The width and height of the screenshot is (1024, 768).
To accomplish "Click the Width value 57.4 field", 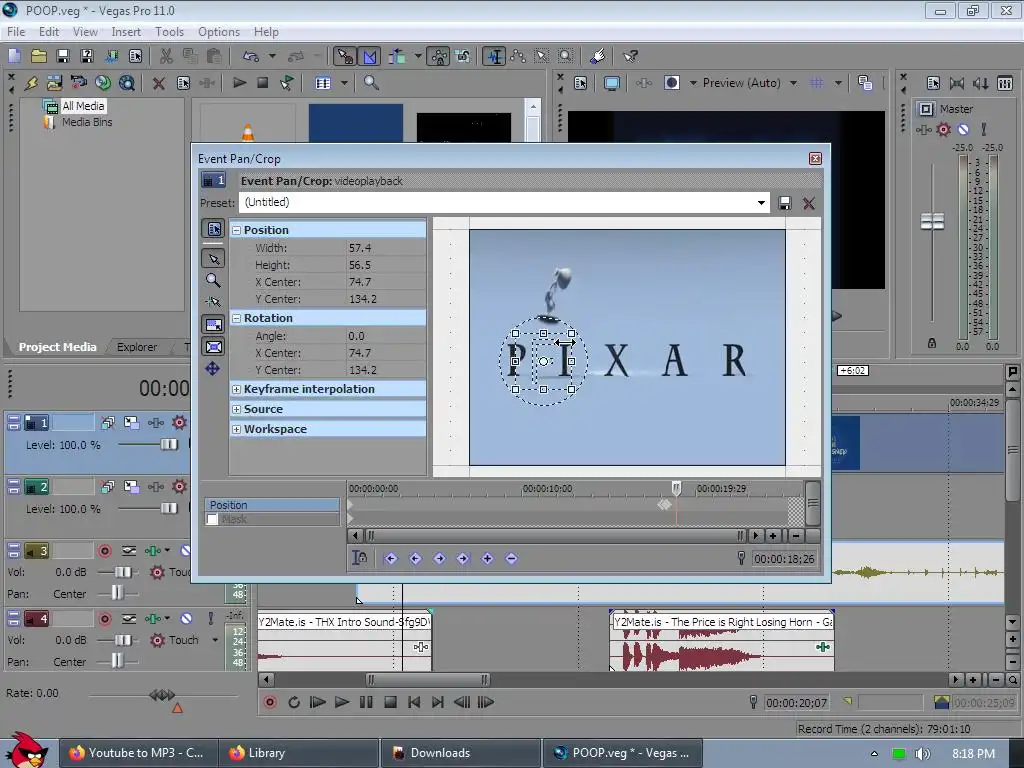I will (385, 248).
